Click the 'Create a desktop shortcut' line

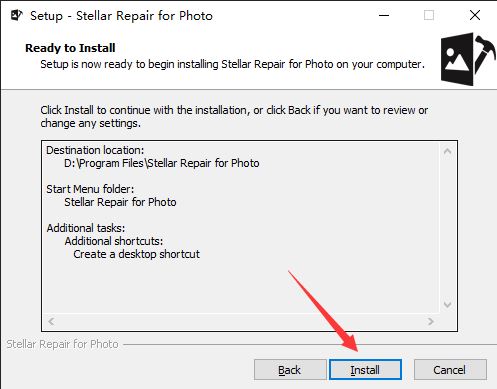(137, 254)
